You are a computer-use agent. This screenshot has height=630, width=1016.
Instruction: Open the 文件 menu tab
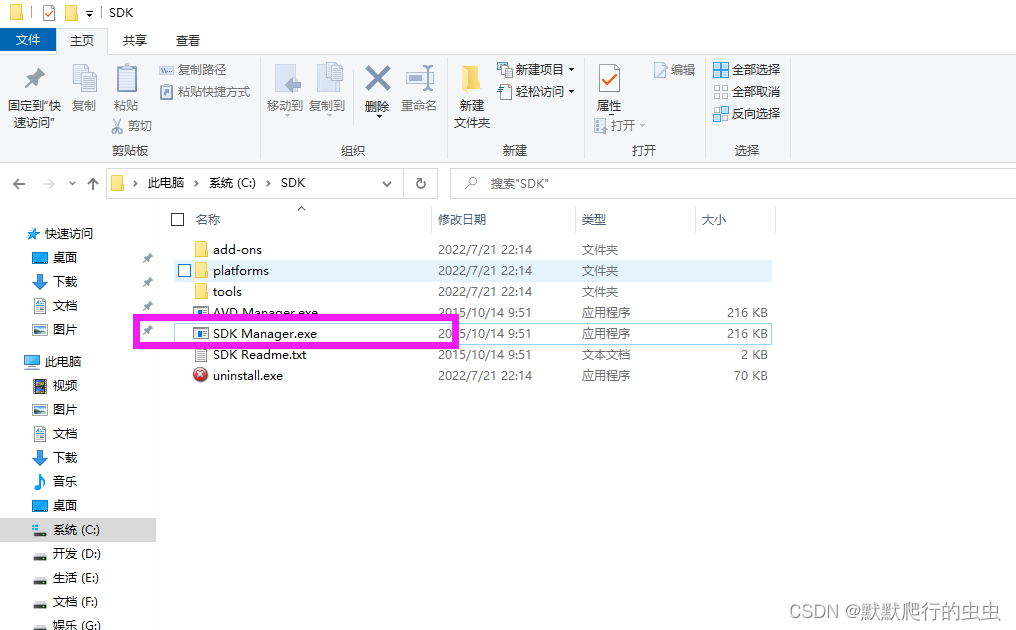click(28, 40)
